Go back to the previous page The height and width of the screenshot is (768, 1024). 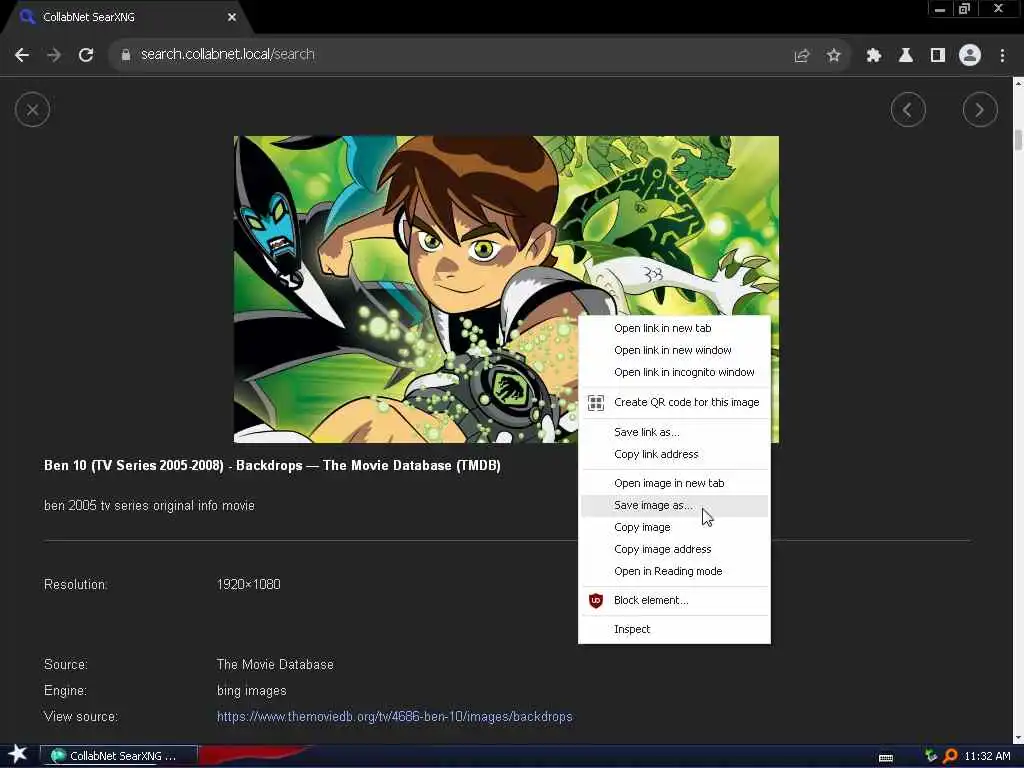pyautogui.click(x=22, y=55)
